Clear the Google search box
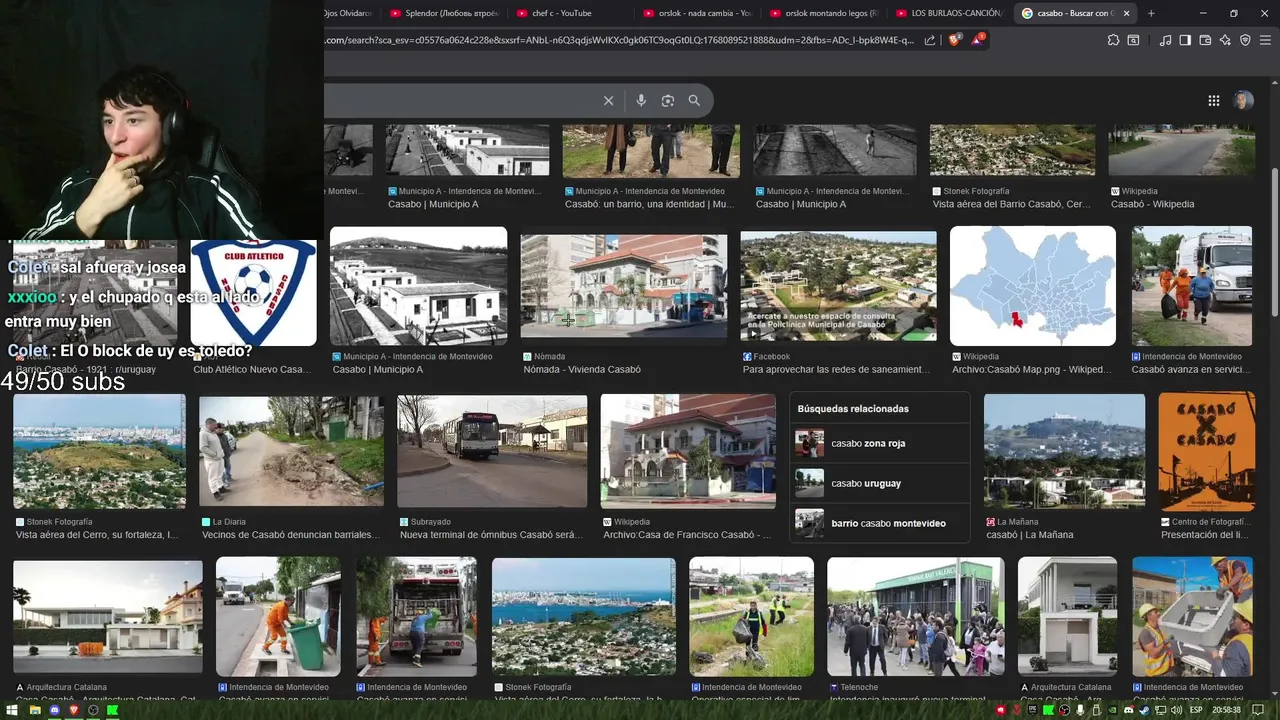 coord(608,100)
